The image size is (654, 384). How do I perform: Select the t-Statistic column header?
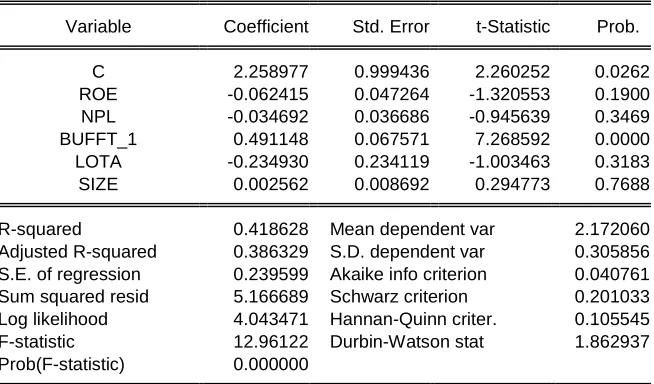coord(513,27)
